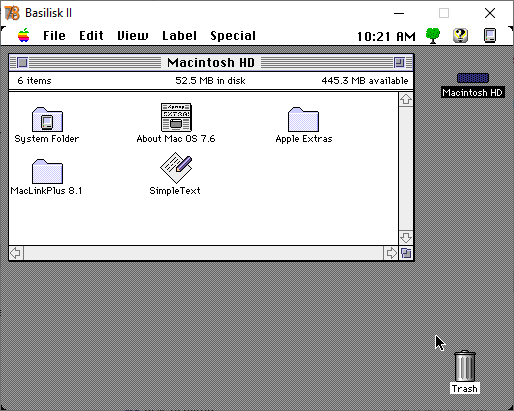The image size is (514, 411).
Task: Select the SimpleText application icon
Action: [x=176, y=168]
